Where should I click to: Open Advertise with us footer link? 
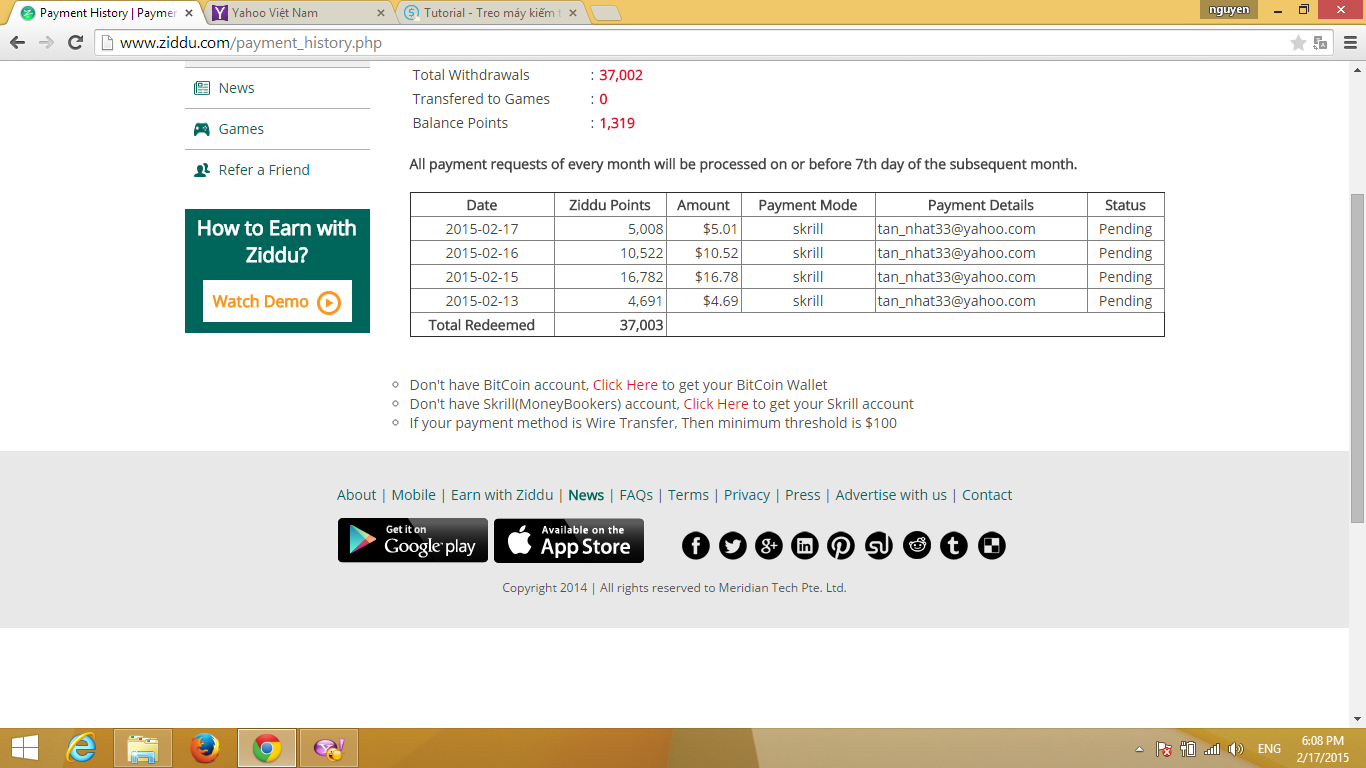tap(891, 495)
